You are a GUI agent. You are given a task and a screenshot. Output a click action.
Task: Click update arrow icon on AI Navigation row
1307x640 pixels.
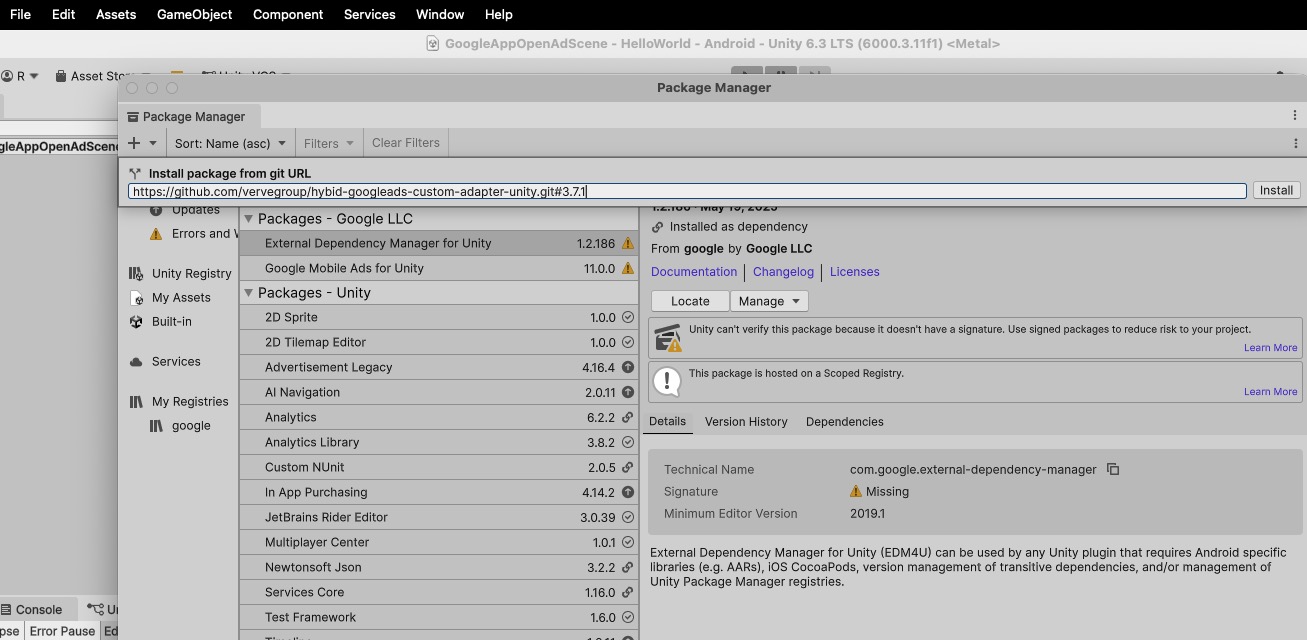628,392
